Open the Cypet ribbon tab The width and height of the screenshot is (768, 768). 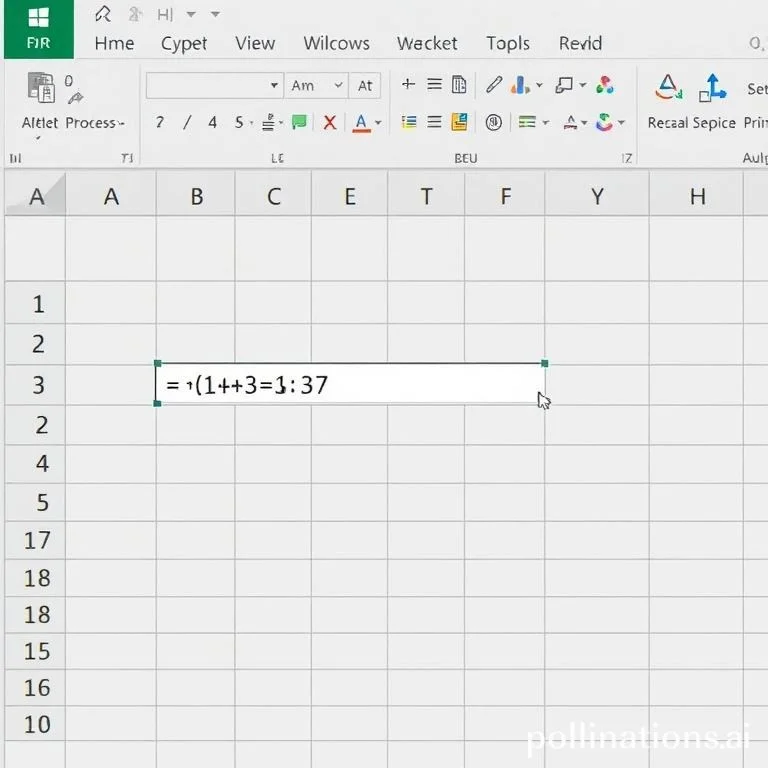pyautogui.click(x=184, y=44)
